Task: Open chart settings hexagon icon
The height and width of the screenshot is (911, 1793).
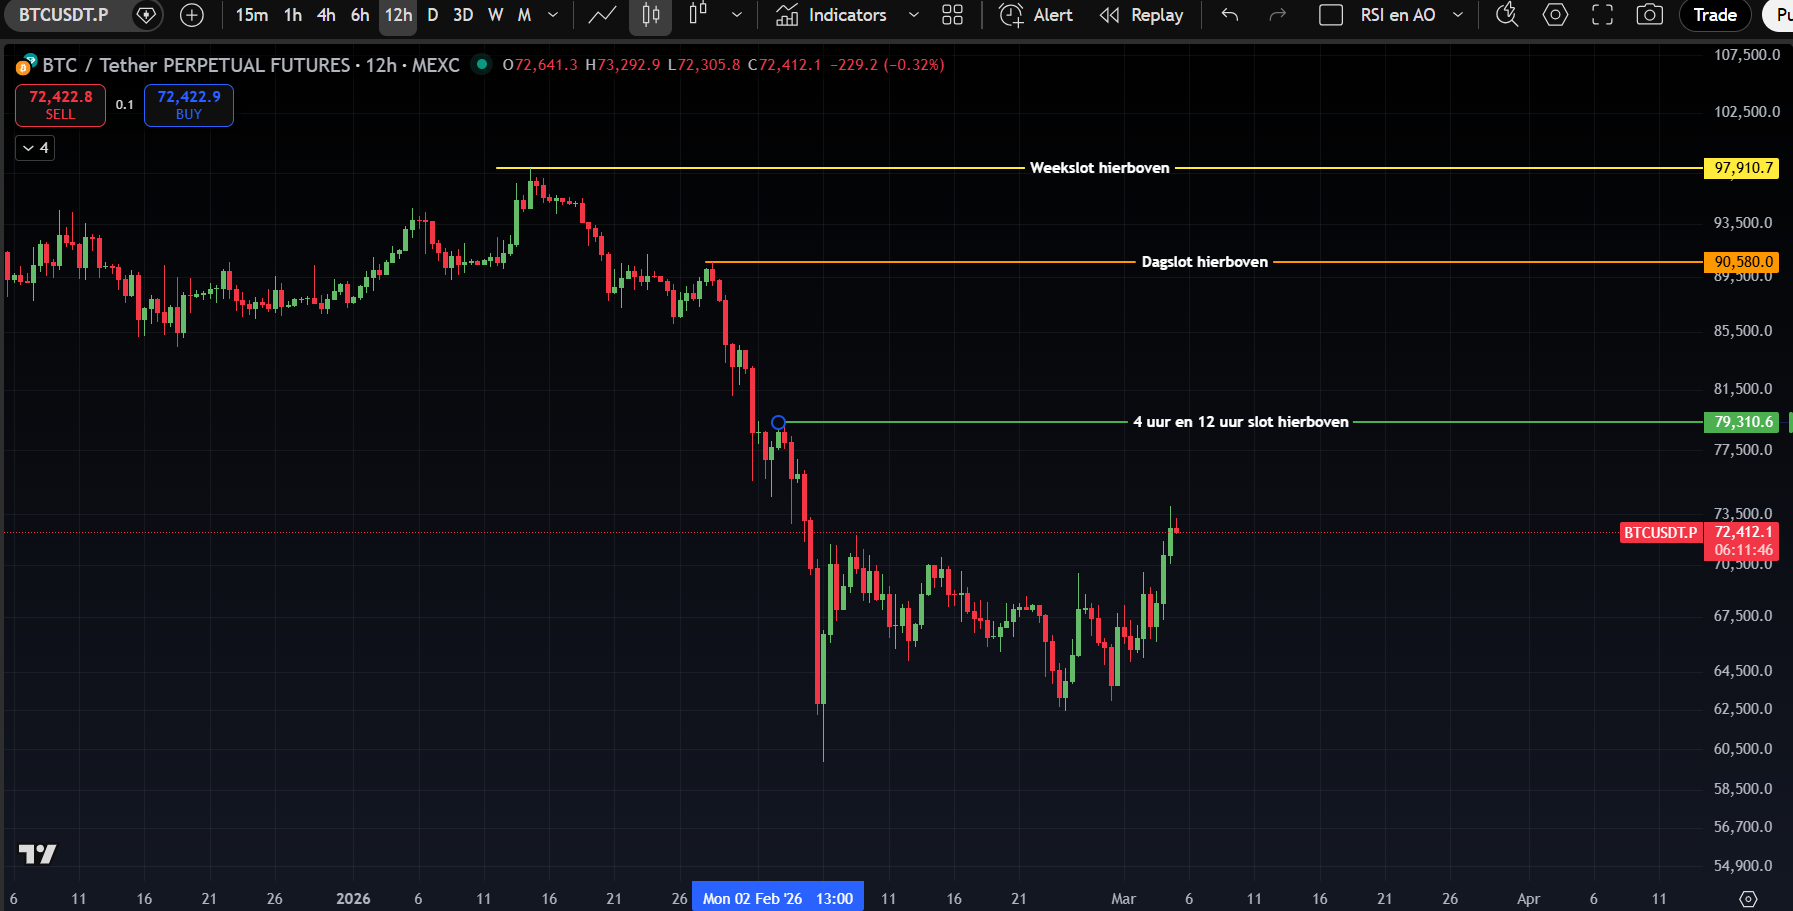Action: click(x=1555, y=15)
